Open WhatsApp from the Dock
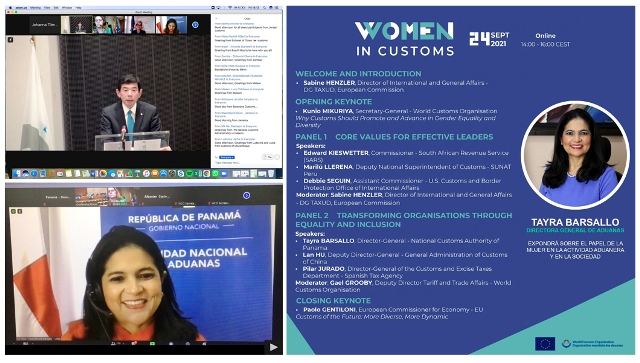 215,174
